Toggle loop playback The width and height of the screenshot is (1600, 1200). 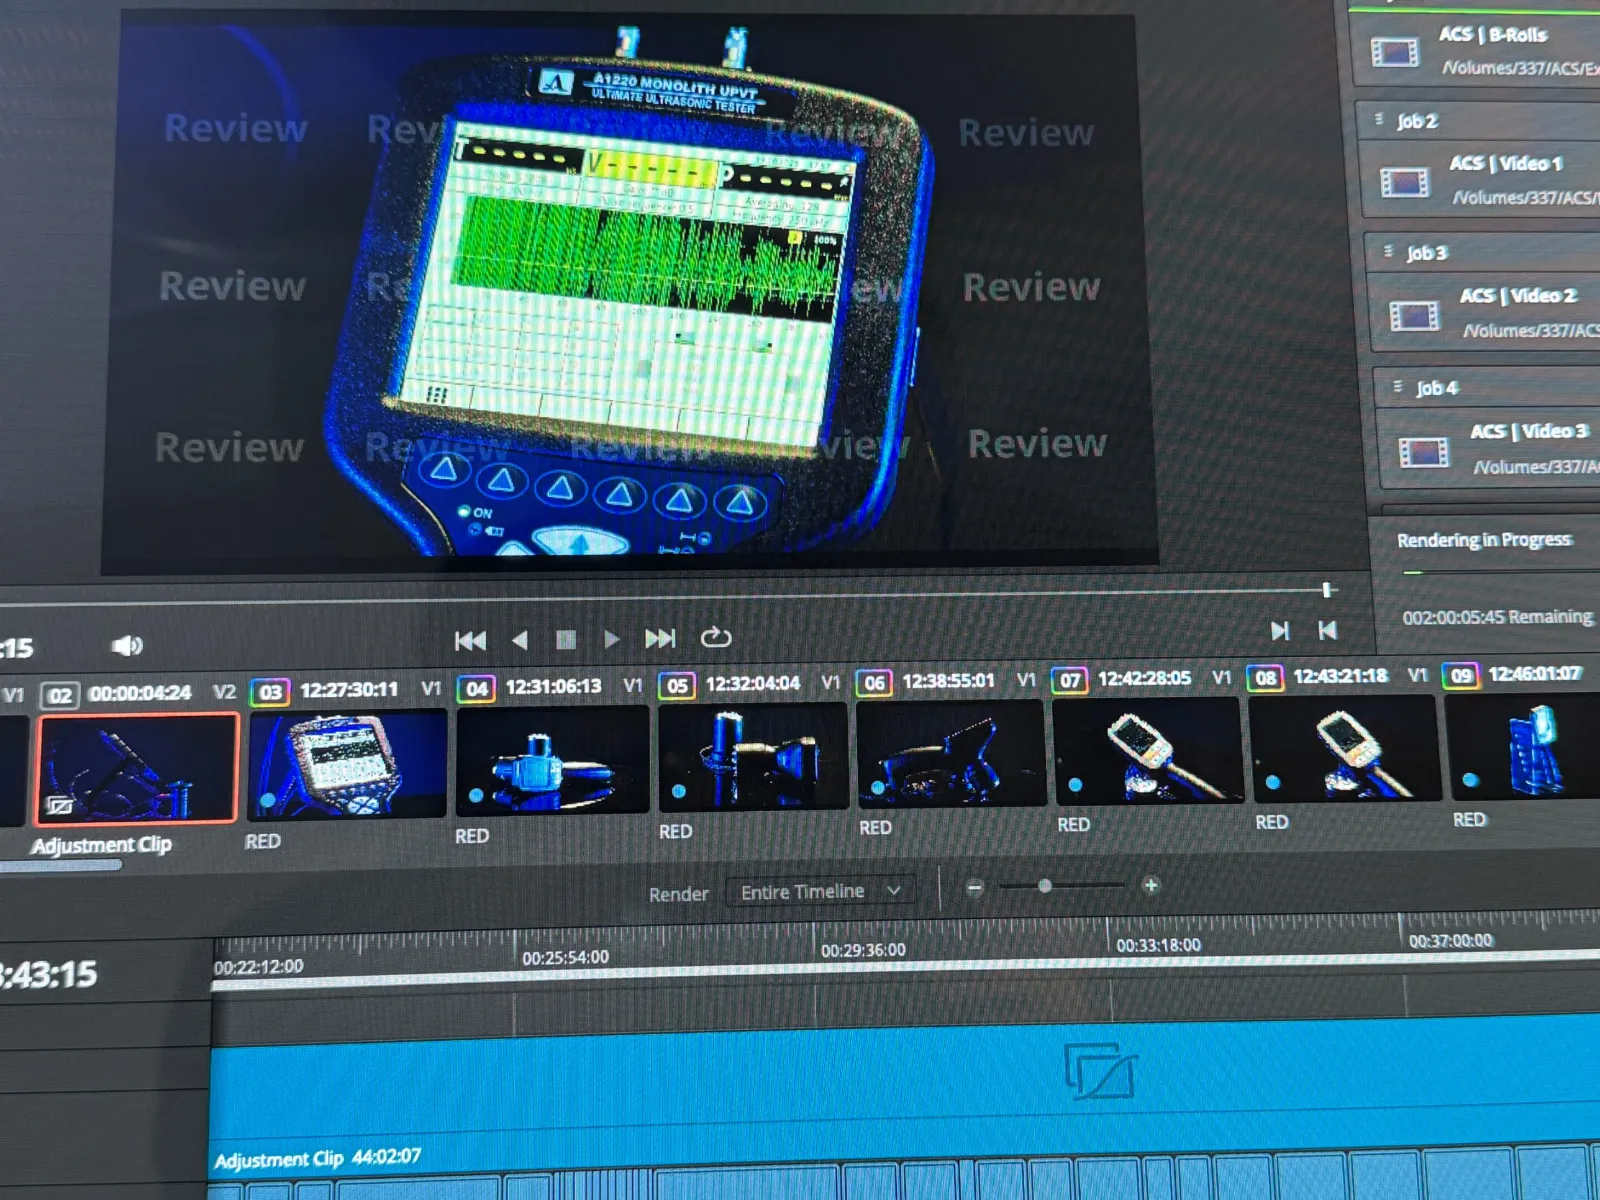click(x=715, y=637)
